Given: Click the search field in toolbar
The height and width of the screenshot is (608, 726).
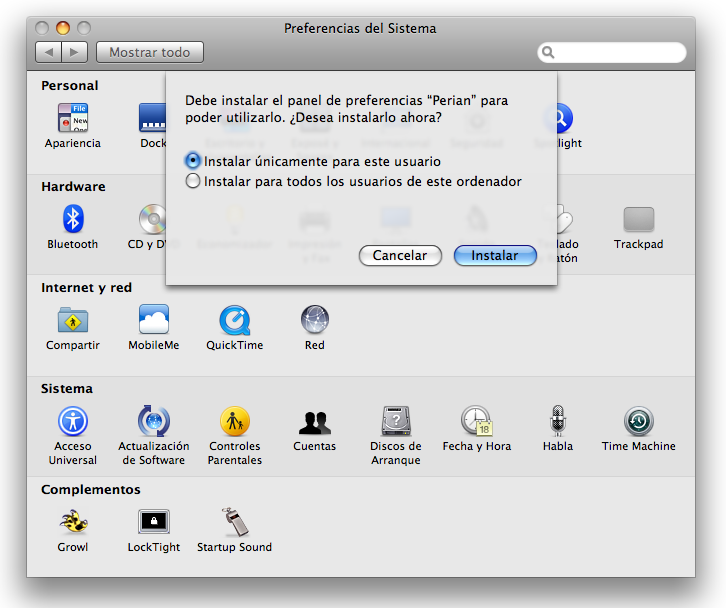Looking at the screenshot, I should (x=612, y=52).
